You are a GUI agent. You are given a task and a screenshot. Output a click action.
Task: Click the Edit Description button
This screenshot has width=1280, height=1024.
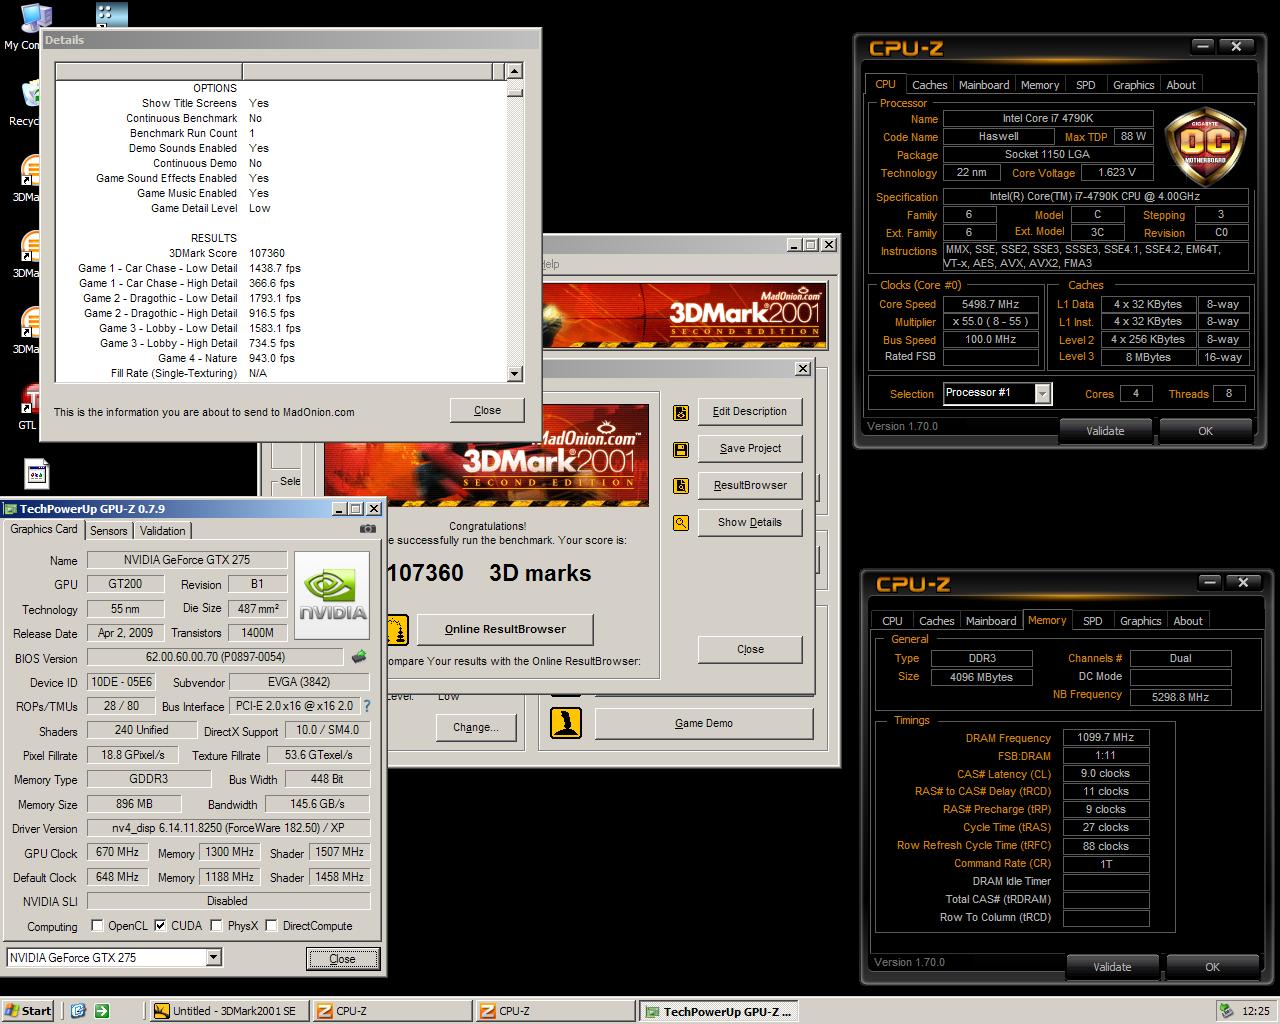pyautogui.click(x=749, y=411)
